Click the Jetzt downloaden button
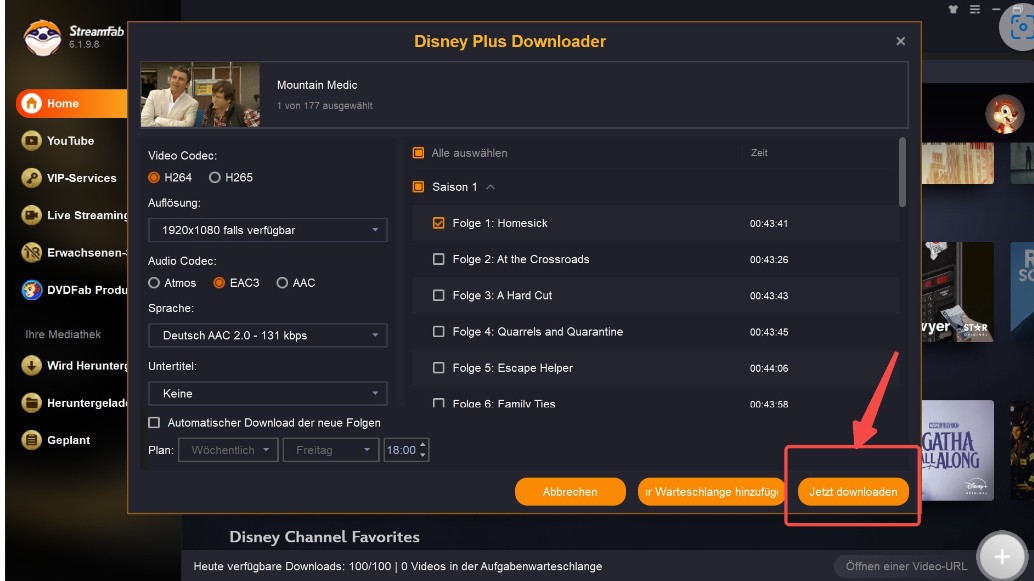 point(853,492)
